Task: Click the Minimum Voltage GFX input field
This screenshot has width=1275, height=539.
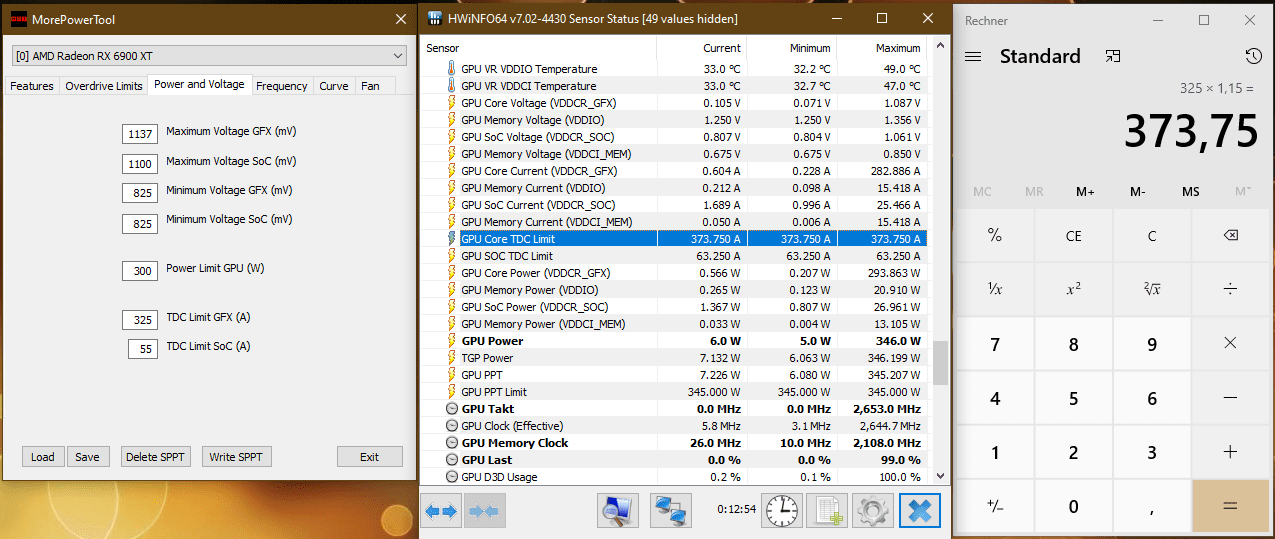Action: (141, 193)
